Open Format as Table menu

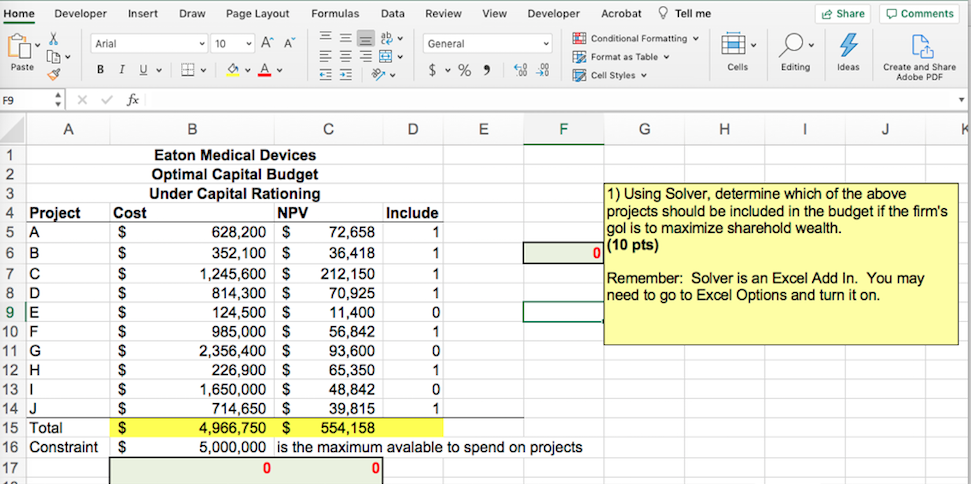point(622,57)
